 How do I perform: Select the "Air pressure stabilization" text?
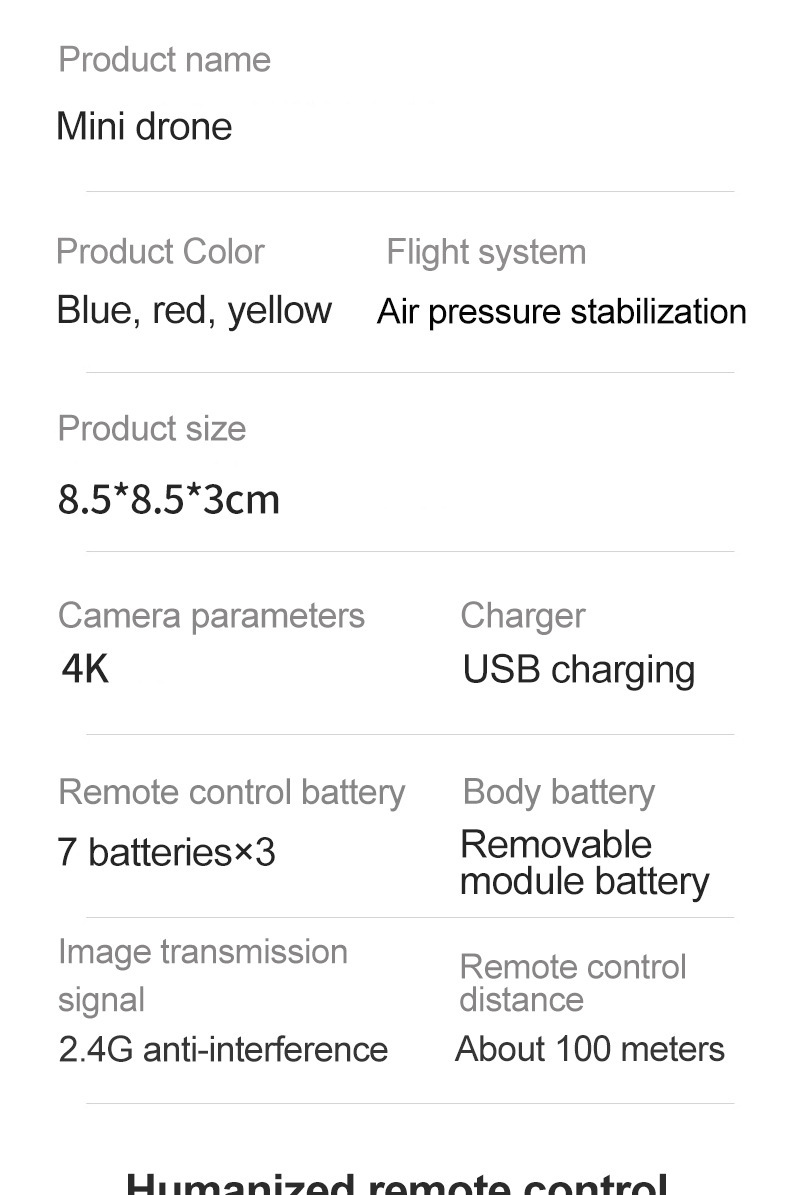[561, 312]
